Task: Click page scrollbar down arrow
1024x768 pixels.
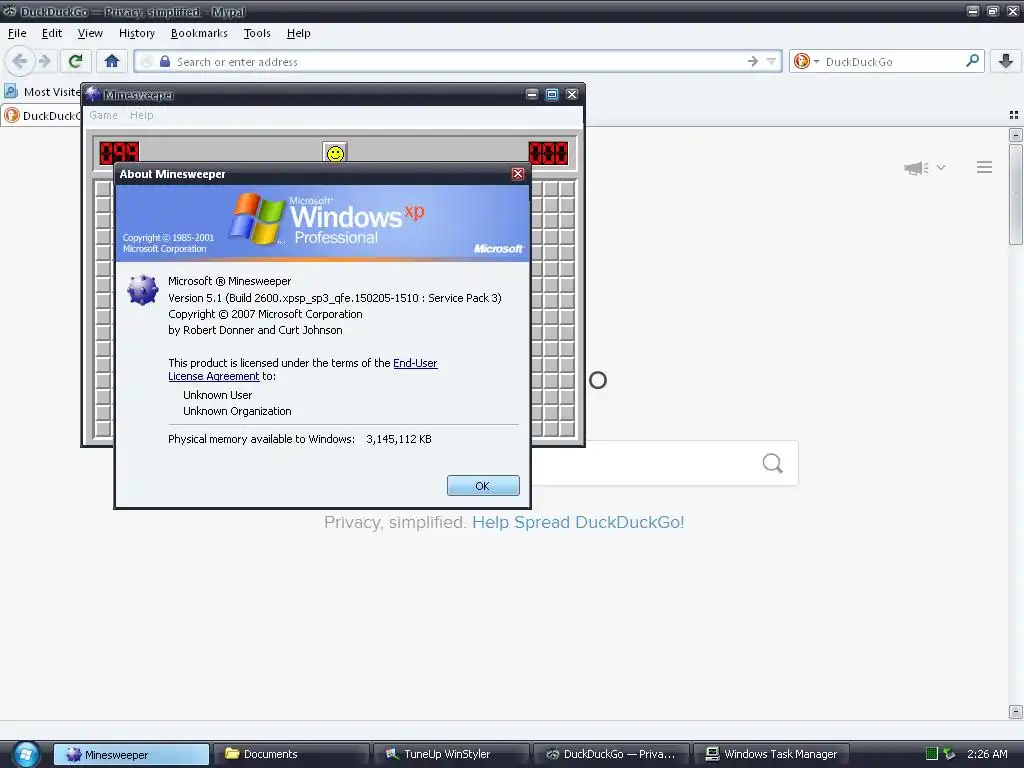Action: (1015, 711)
